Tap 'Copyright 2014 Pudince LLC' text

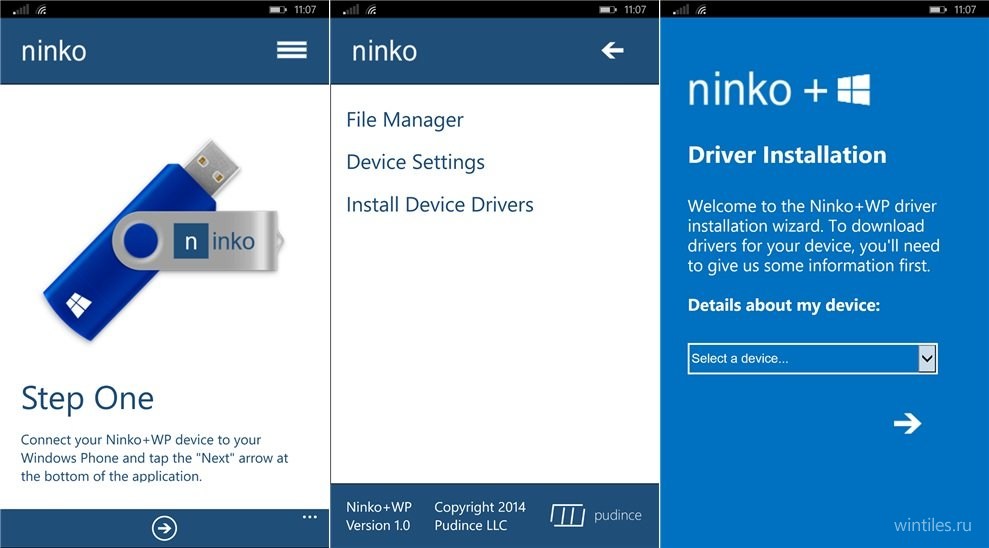[479, 516]
